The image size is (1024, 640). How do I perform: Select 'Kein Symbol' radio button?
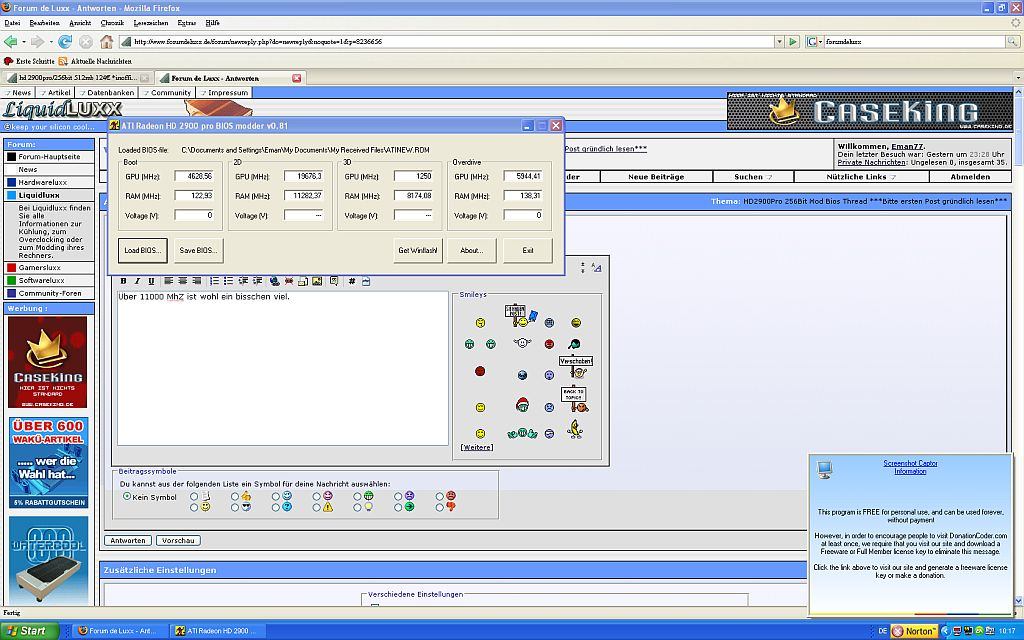[x=127, y=496]
